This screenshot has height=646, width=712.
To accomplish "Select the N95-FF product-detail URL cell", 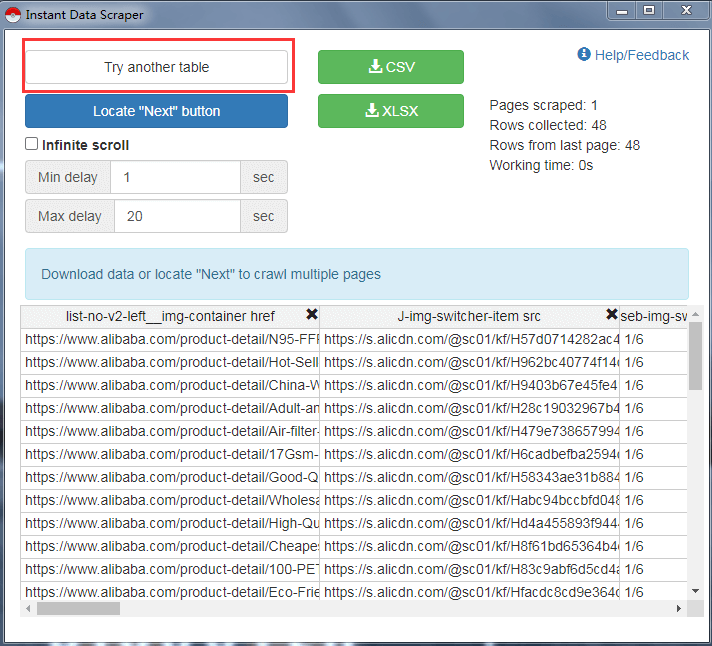I will click(x=170, y=340).
